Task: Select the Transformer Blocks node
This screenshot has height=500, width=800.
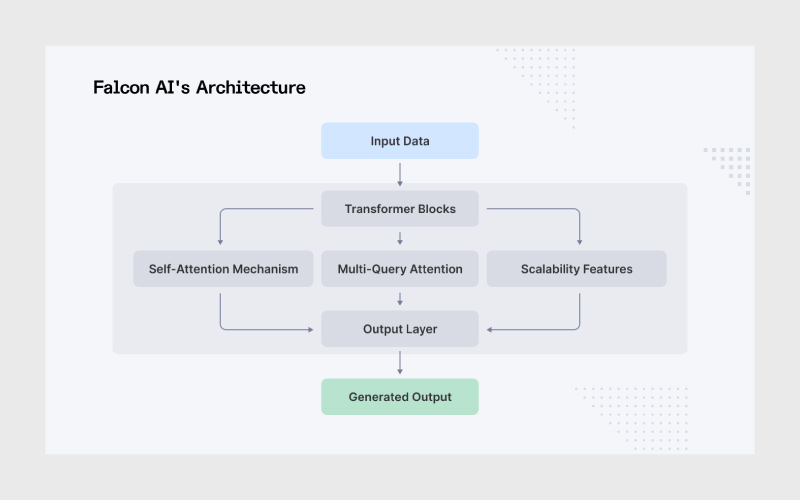Action: (400, 209)
